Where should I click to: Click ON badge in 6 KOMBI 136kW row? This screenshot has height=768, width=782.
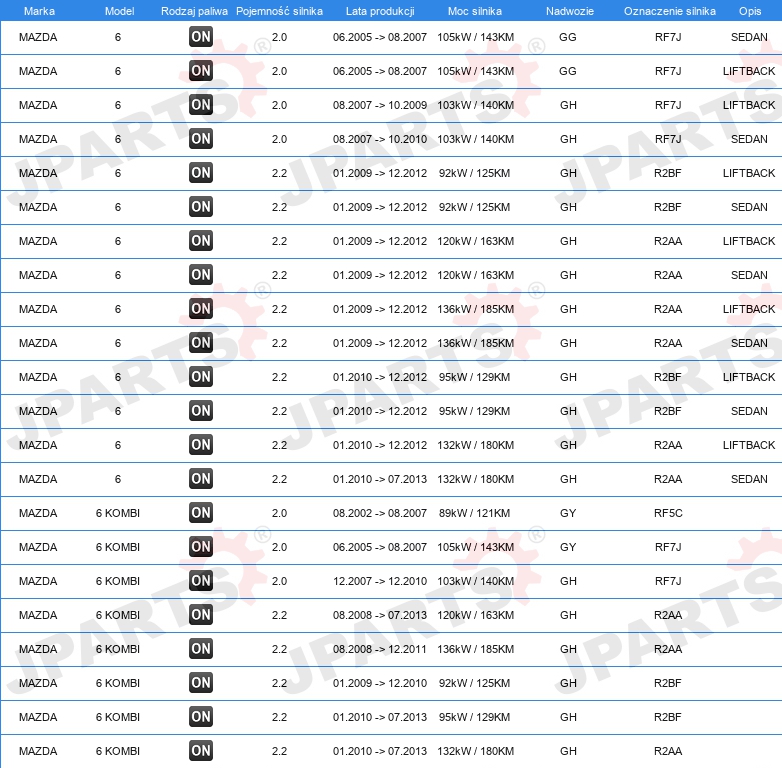(201, 649)
